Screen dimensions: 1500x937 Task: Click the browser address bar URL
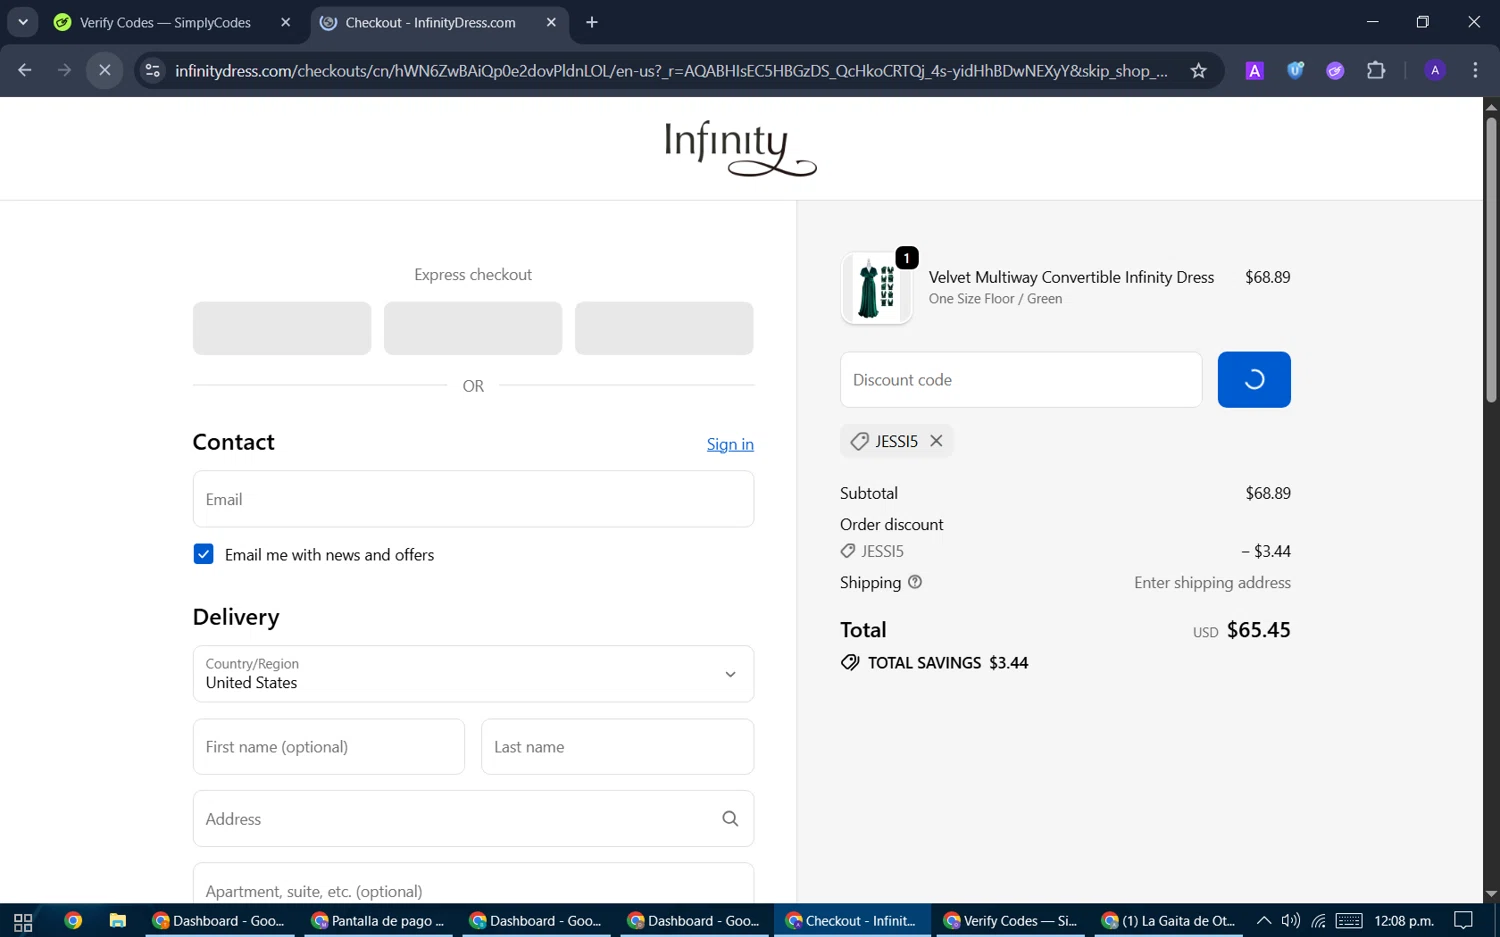[x=670, y=70]
